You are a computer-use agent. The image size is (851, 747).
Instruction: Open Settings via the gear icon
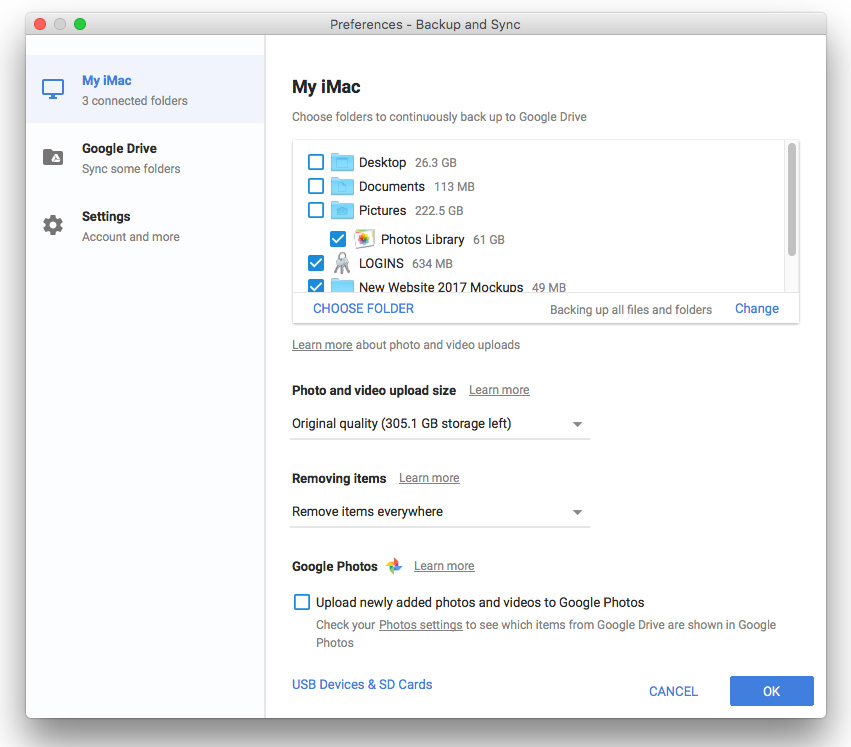(52, 224)
